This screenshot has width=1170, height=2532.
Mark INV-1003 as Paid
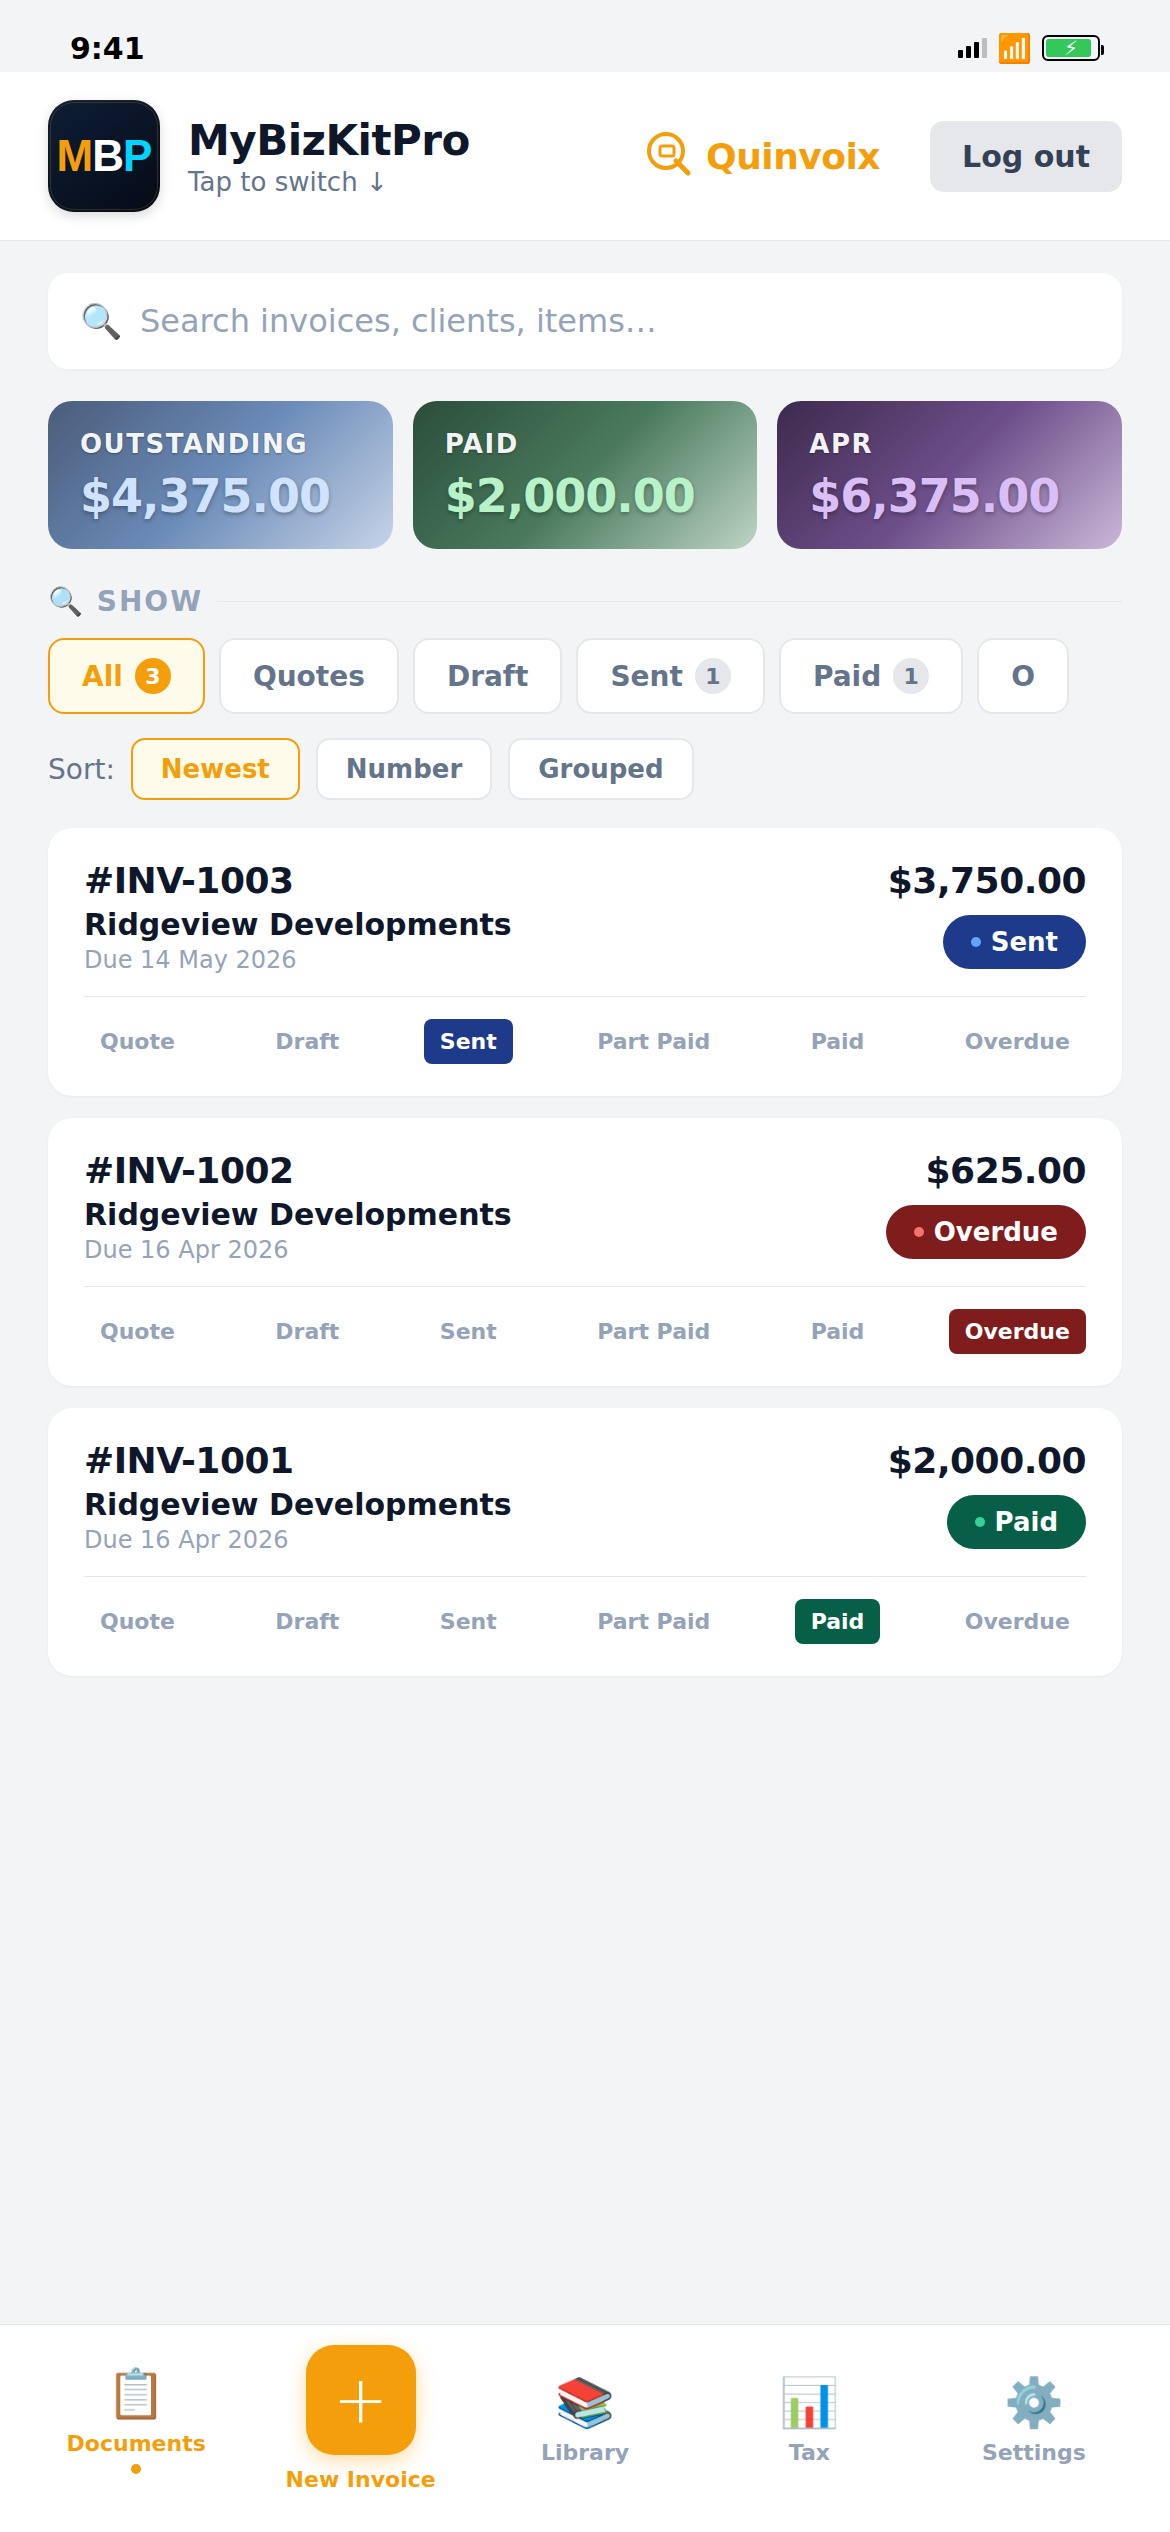[837, 1042]
